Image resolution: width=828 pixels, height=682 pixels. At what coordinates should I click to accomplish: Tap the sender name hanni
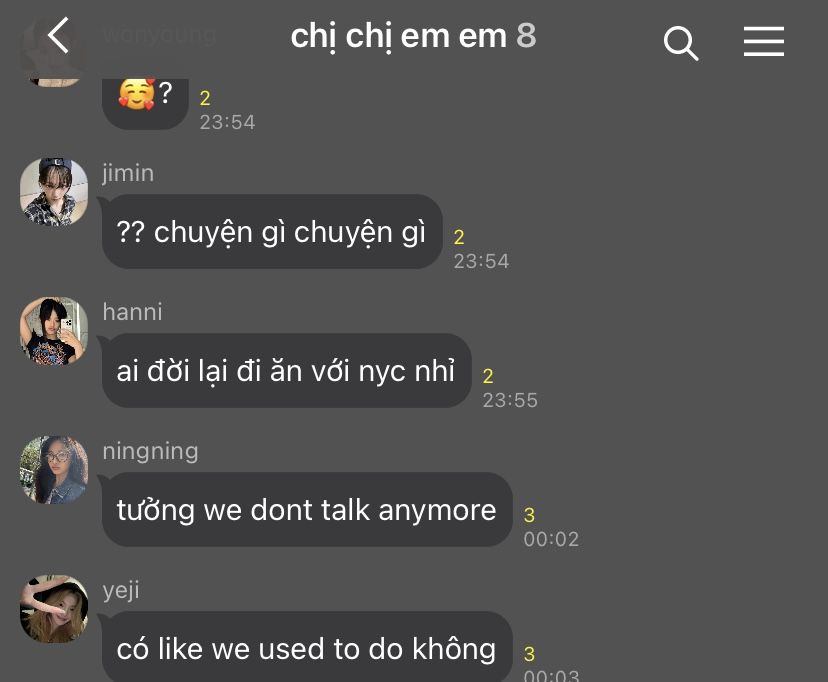coord(132,312)
